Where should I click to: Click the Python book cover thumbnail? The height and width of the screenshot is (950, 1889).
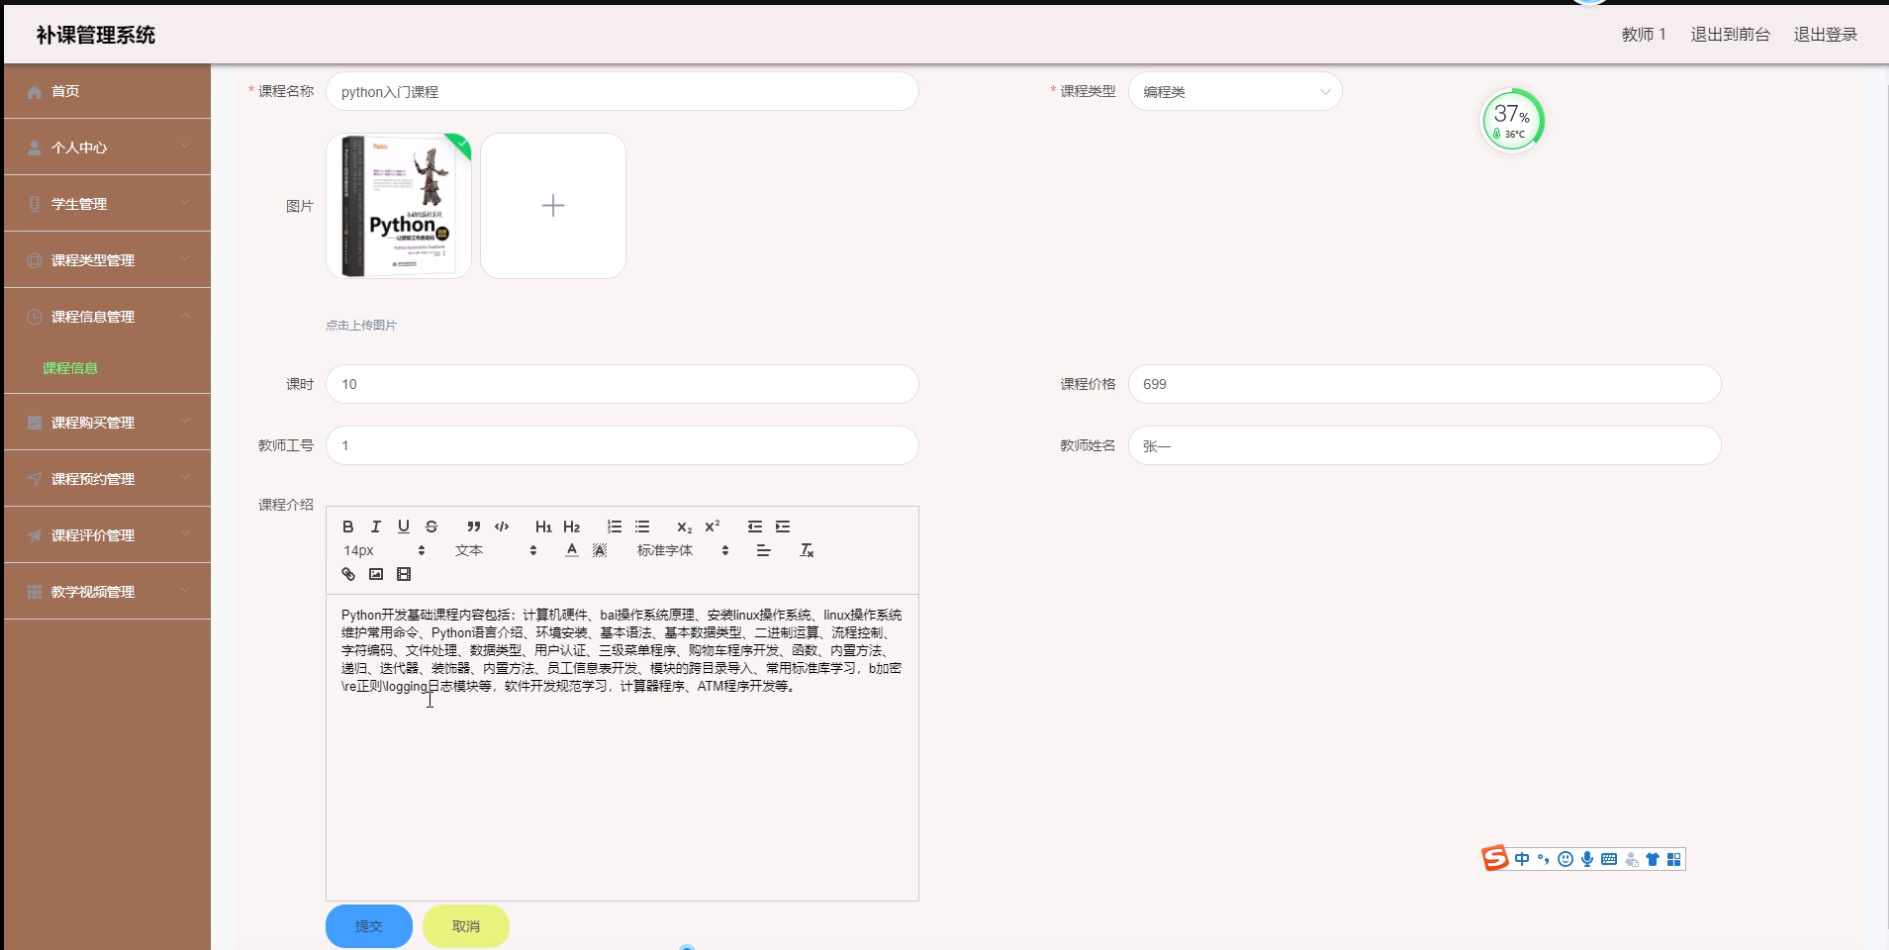tap(399, 206)
